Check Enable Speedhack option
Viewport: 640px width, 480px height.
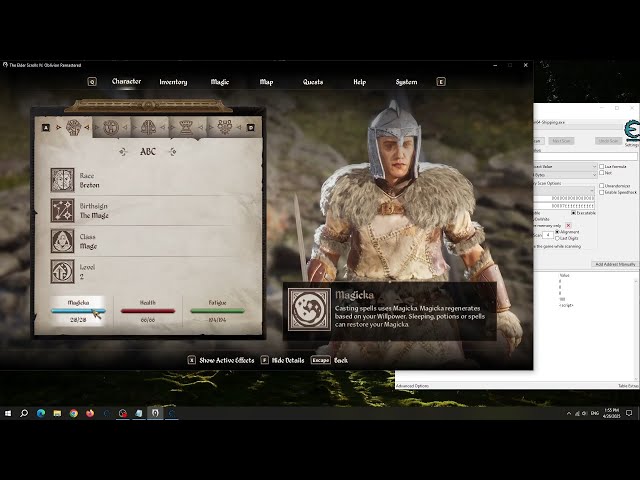click(x=602, y=192)
